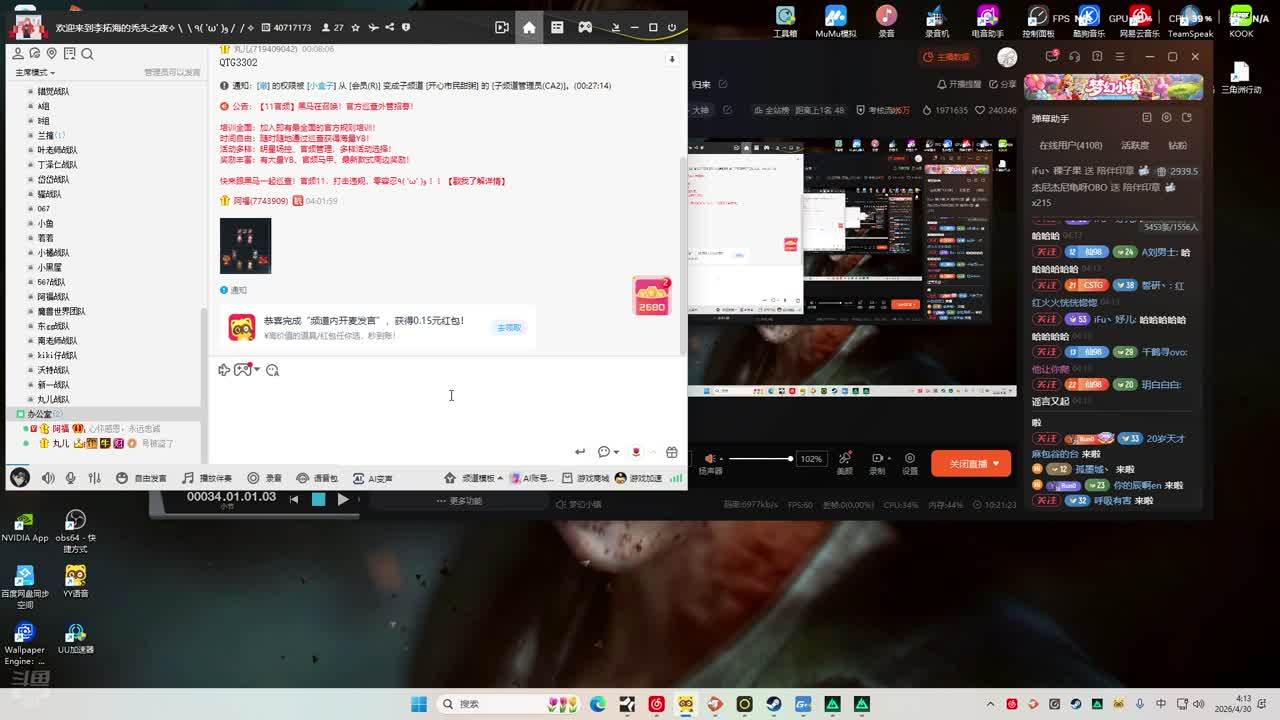
Task: Open the headset support icon in stream app
Action: [x=1074, y=57]
